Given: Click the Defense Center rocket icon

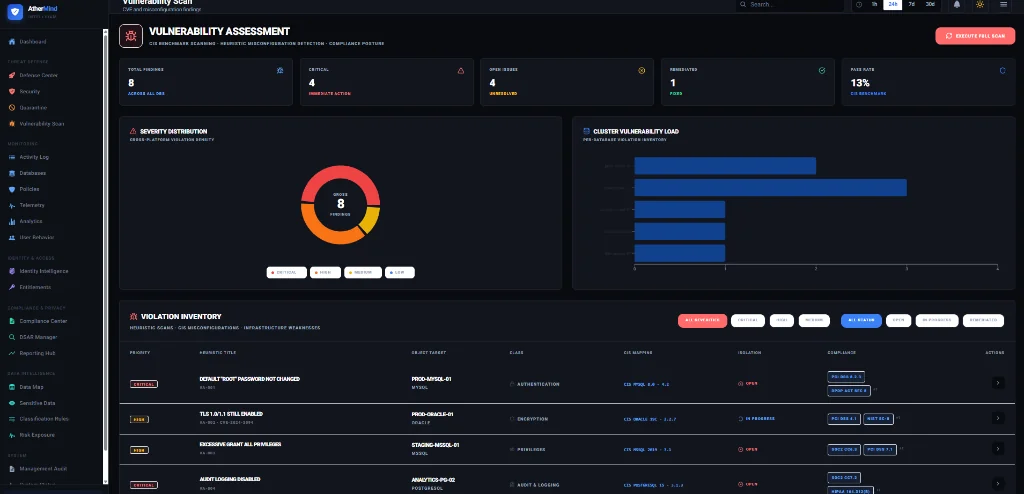Looking at the screenshot, I should (12, 75).
